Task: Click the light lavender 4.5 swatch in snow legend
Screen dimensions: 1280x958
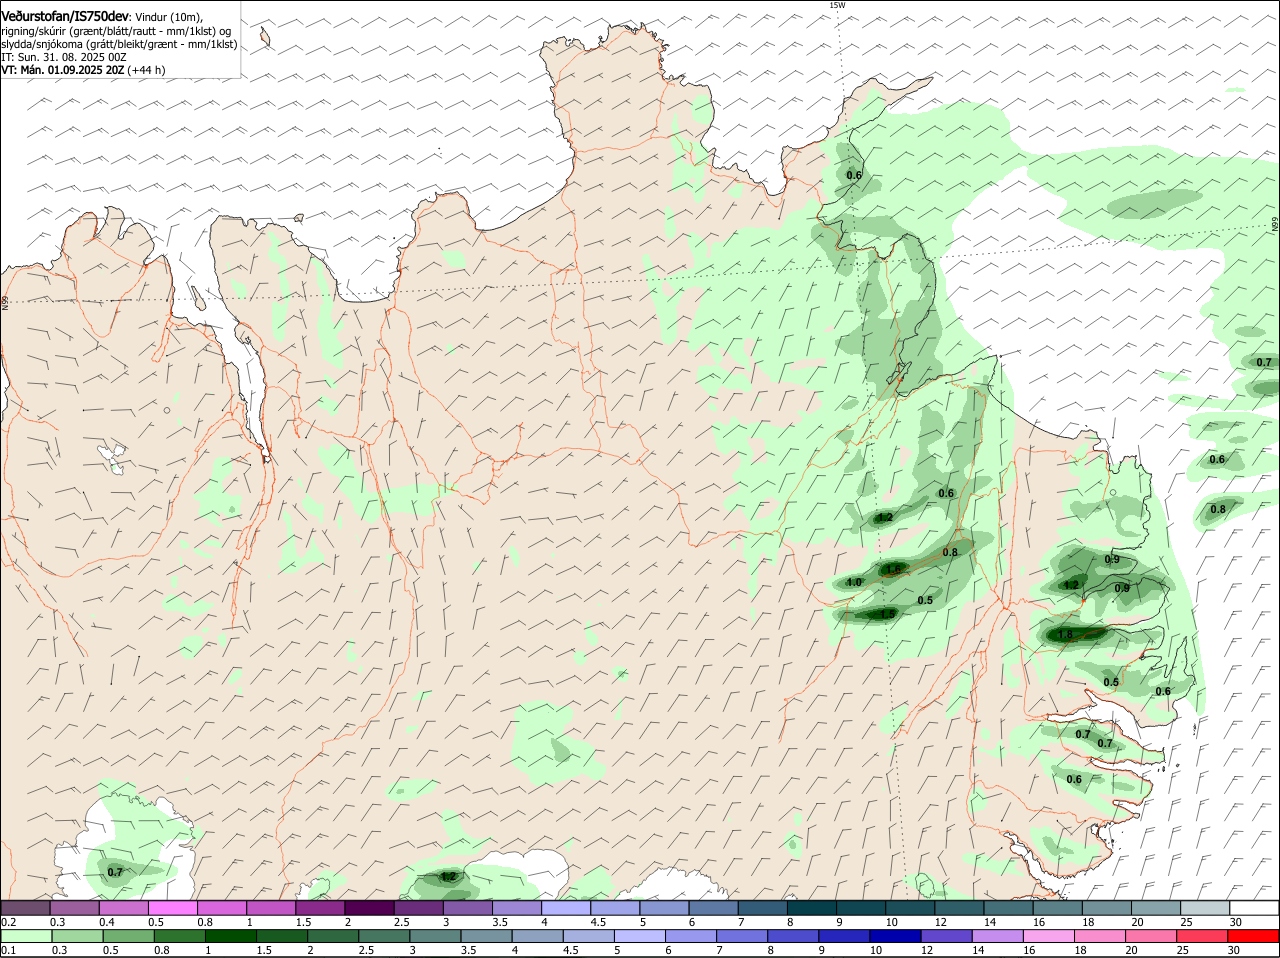Action: click(x=614, y=908)
